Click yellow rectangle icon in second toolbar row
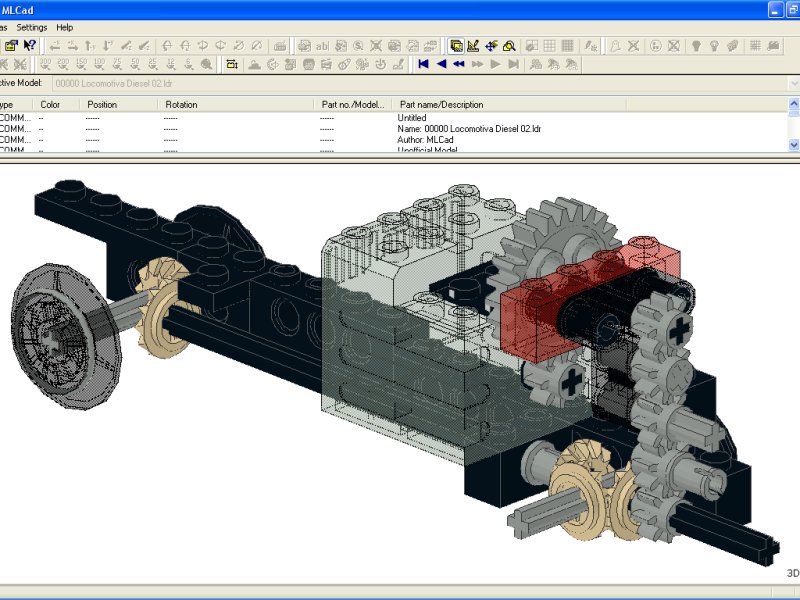 tap(232, 64)
